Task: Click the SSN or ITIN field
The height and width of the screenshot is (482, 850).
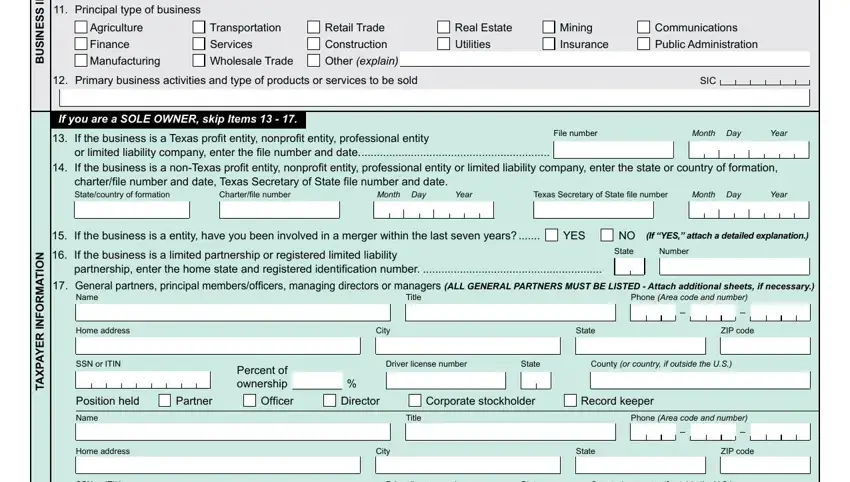Action: 143,380
